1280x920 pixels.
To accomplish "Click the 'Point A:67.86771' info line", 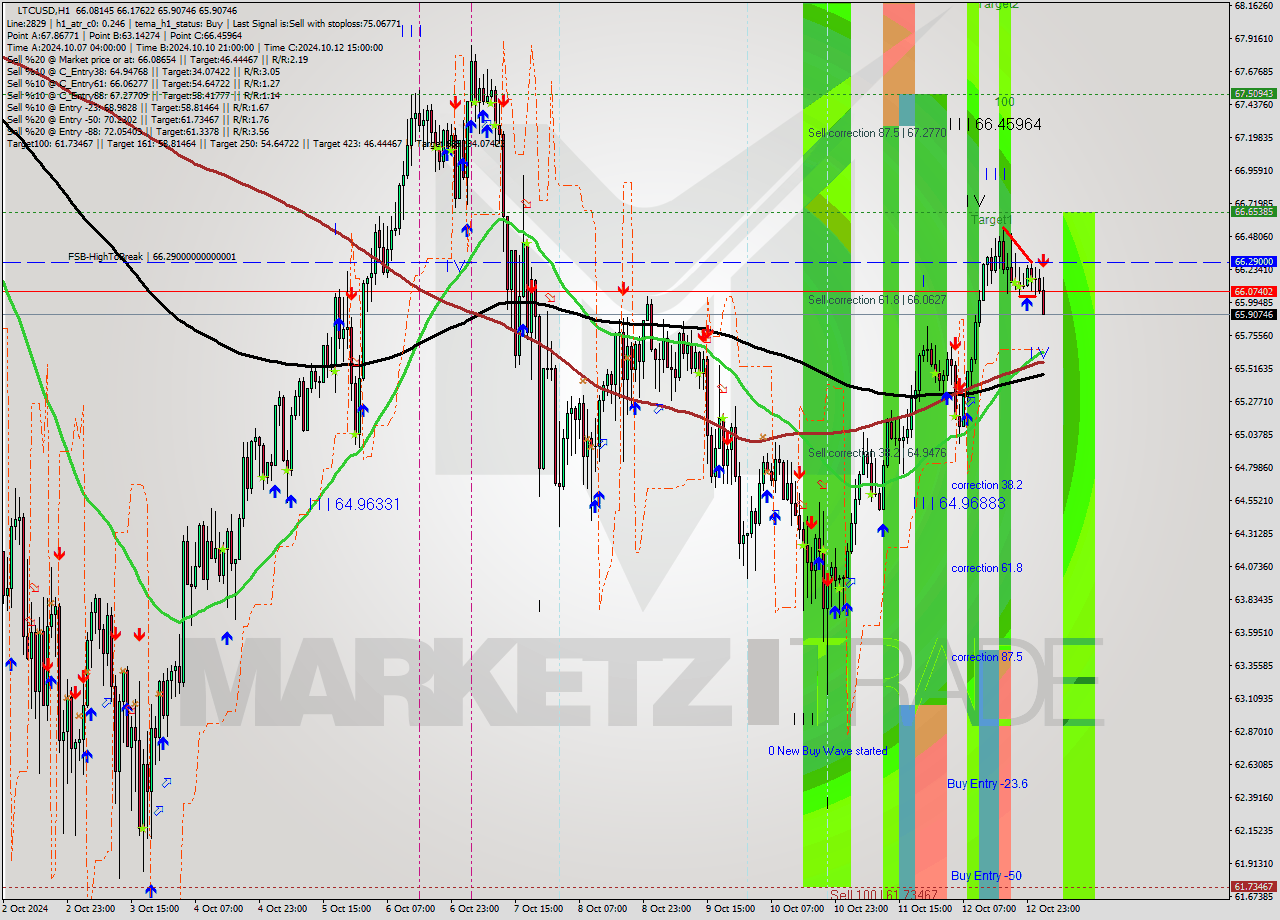I will coord(123,35).
